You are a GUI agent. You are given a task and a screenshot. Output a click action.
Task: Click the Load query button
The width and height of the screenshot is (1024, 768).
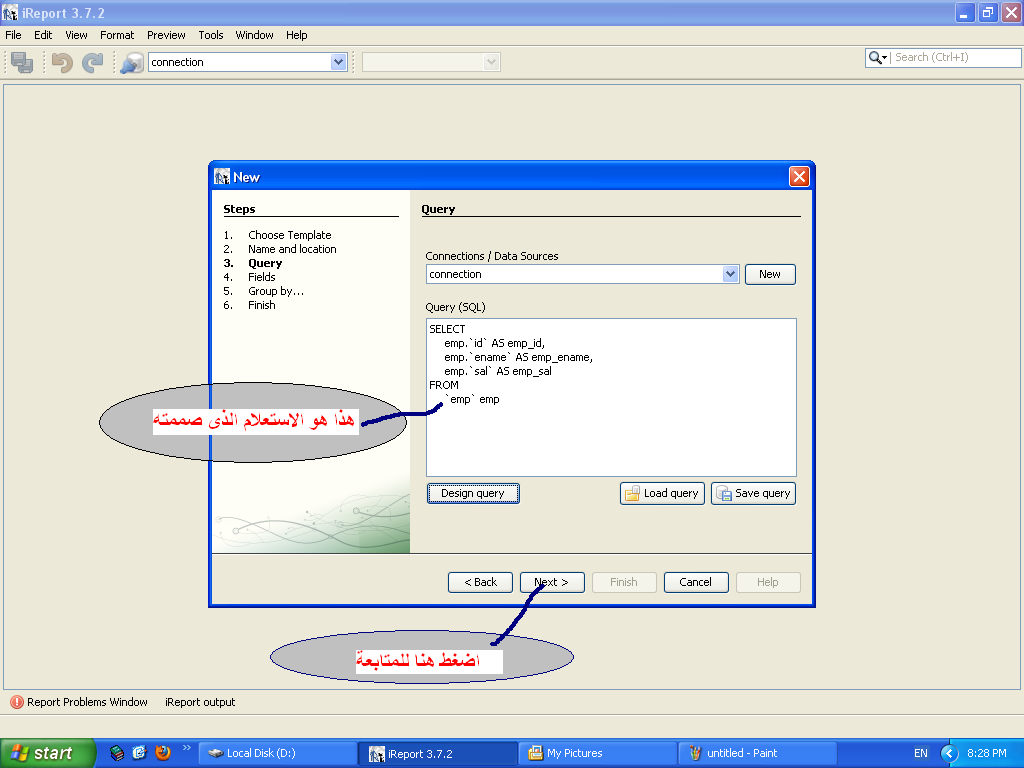pyautogui.click(x=662, y=494)
